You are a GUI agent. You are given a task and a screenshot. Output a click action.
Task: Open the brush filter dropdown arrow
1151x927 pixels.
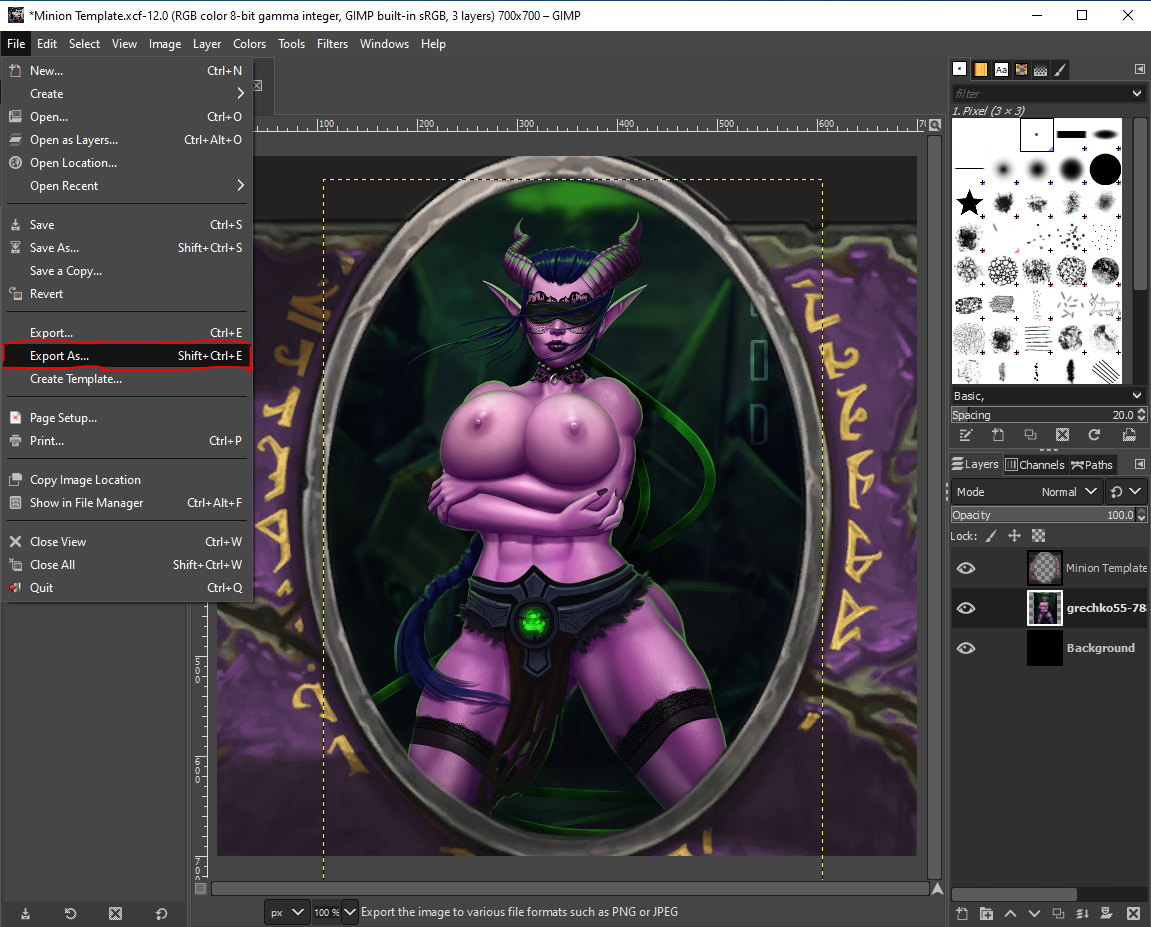tap(1136, 93)
